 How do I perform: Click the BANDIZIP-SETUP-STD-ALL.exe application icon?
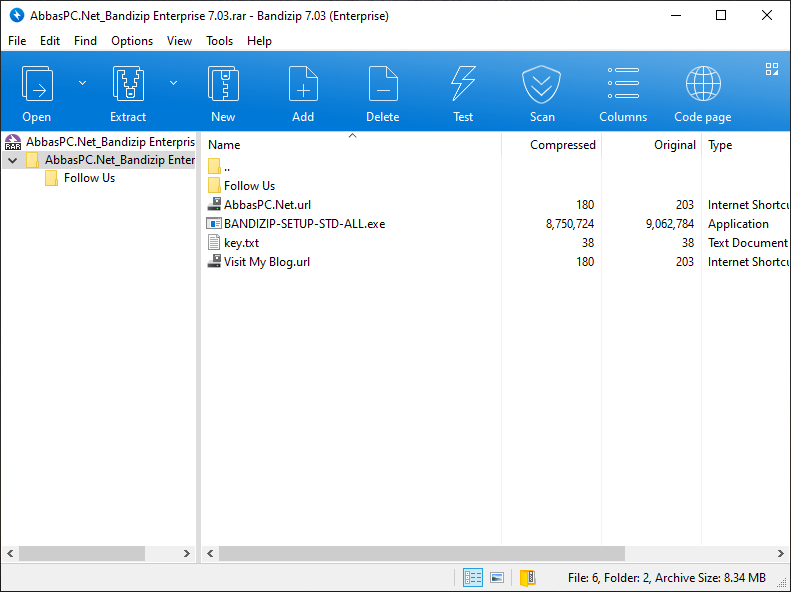click(x=214, y=223)
